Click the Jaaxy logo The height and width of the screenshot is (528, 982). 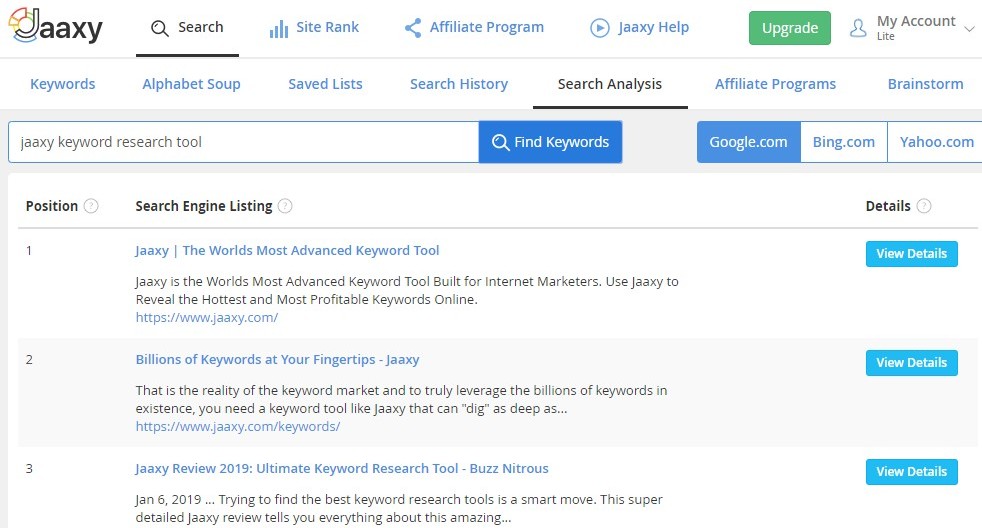[x=55, y=27]
